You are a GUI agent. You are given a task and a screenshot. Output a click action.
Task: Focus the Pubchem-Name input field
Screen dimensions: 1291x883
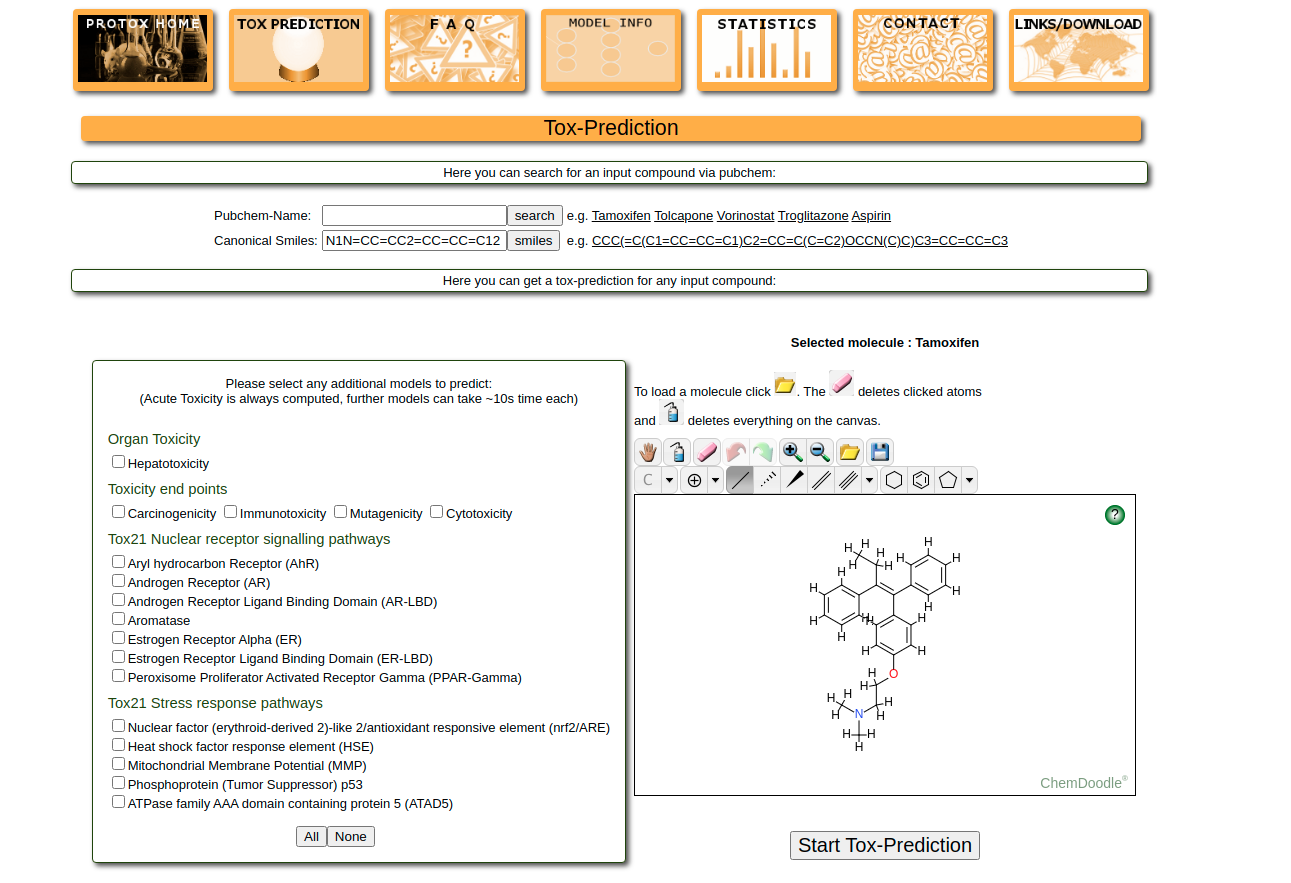[414, 216]
